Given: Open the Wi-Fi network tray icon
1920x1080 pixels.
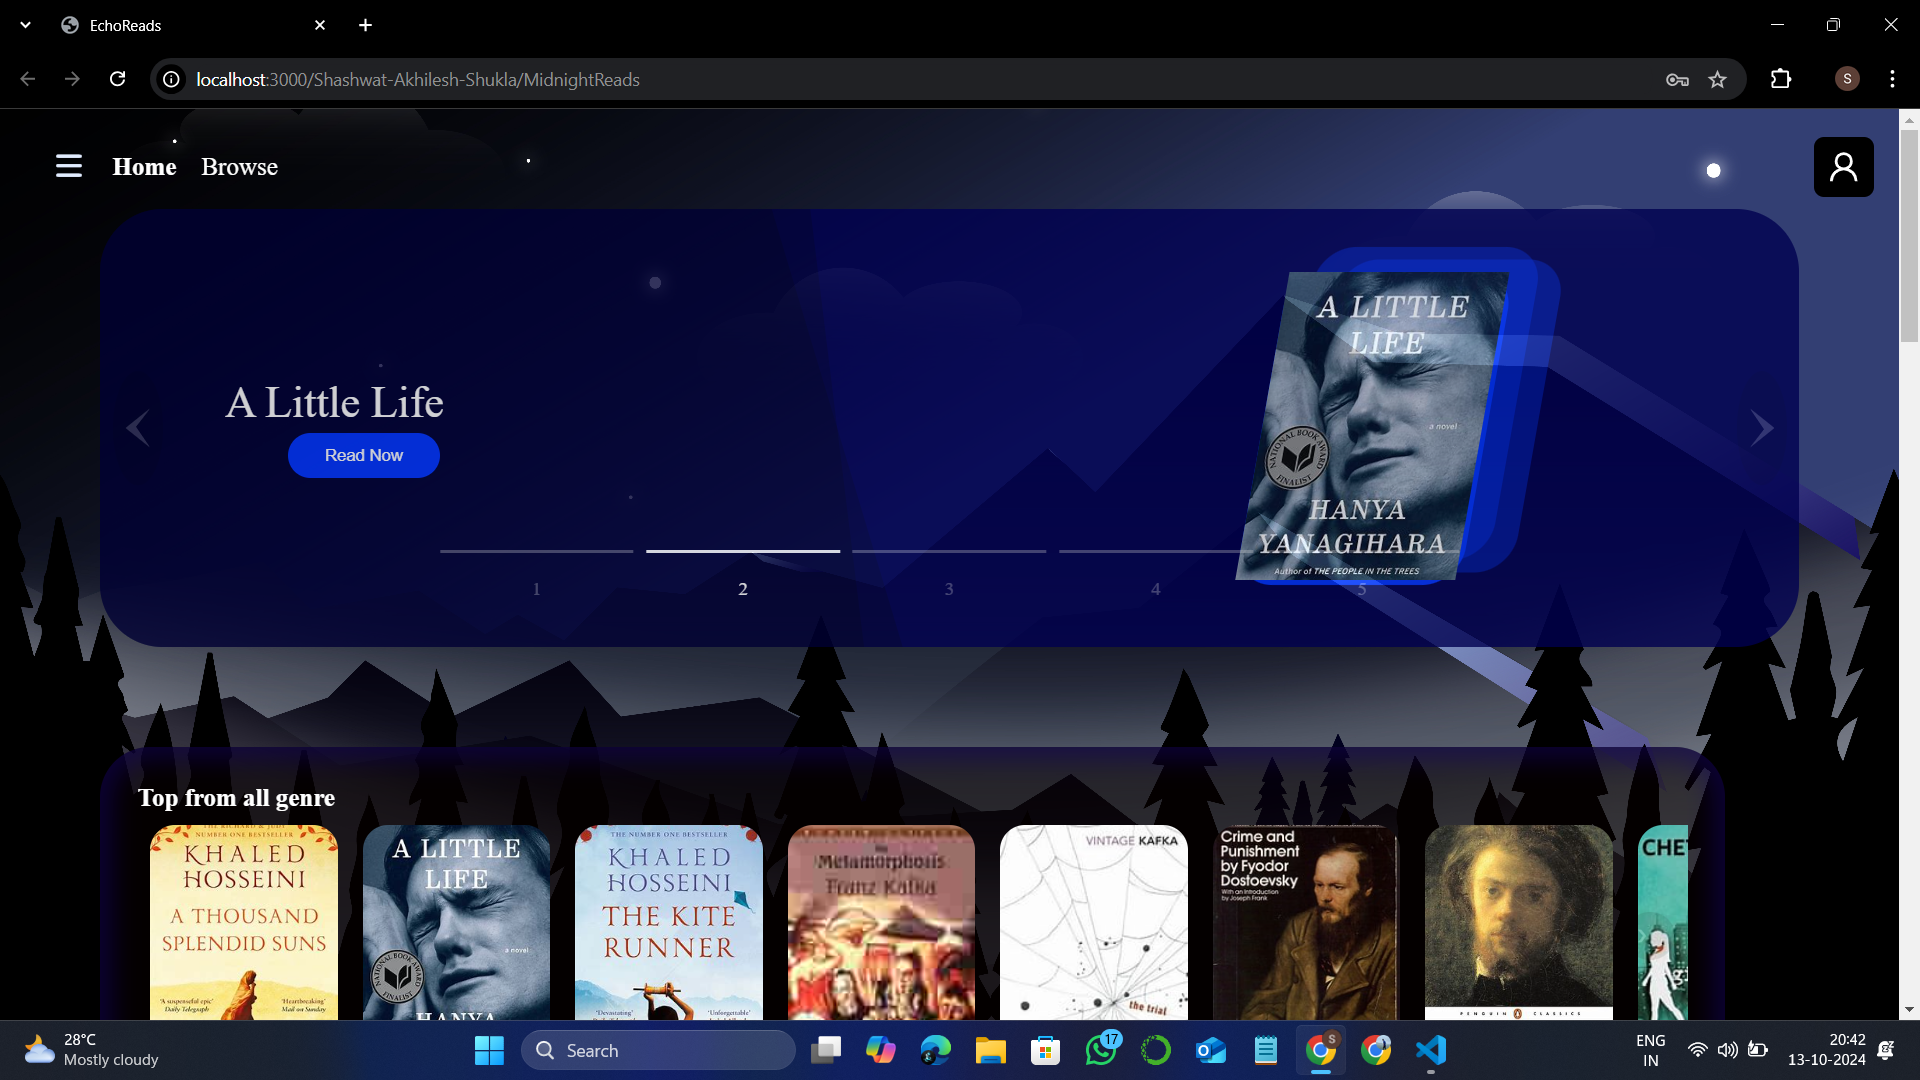Looking at the screenshot, I should [x=1697, y=1050].
